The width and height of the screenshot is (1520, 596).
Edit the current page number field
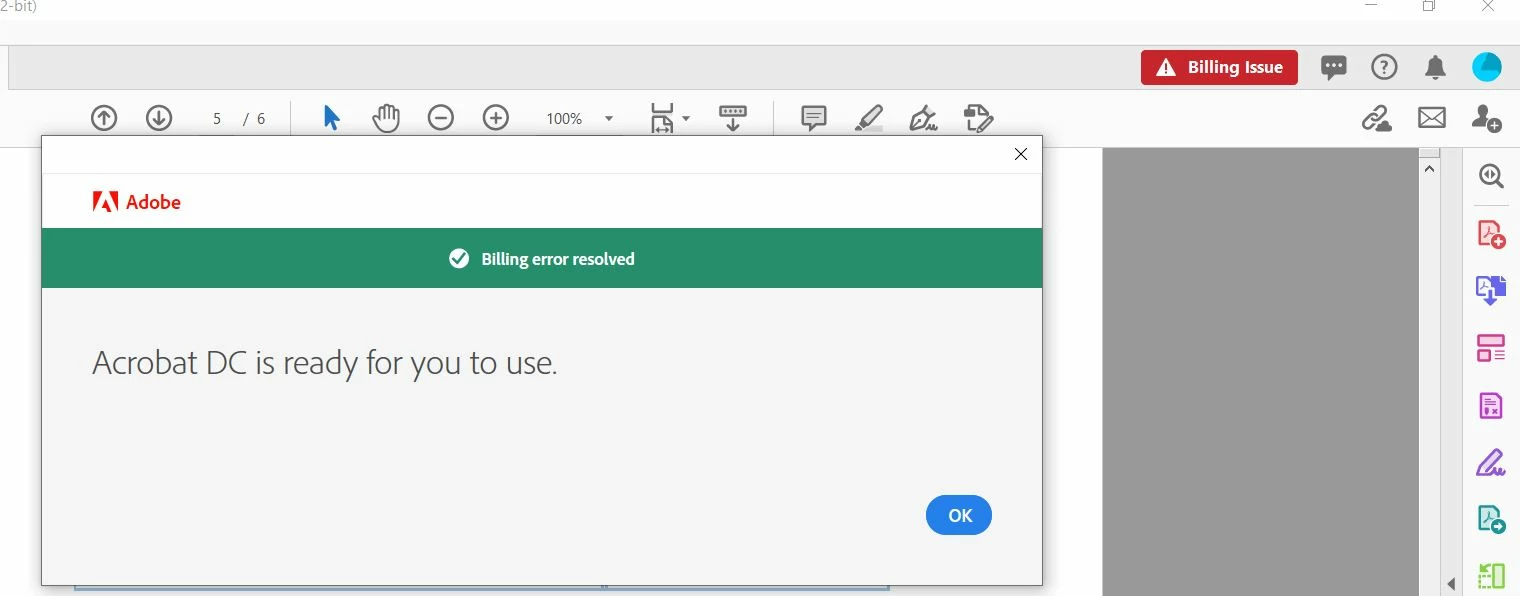pos(217,119)
